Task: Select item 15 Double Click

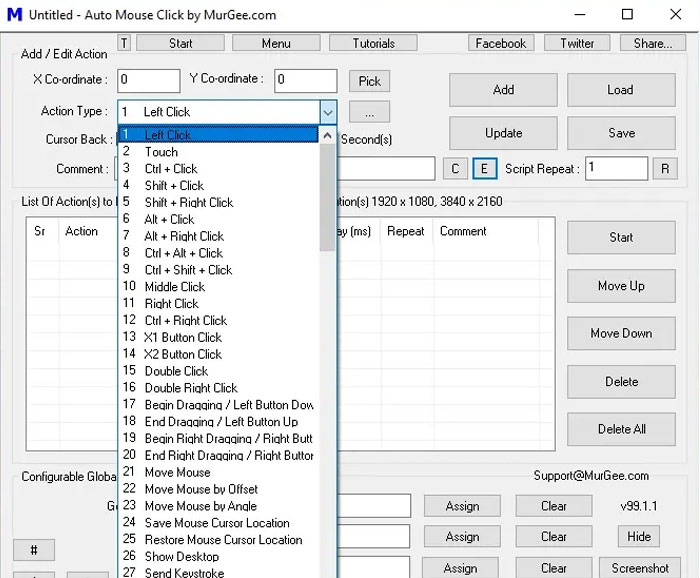Action: [x=218, y=371]
